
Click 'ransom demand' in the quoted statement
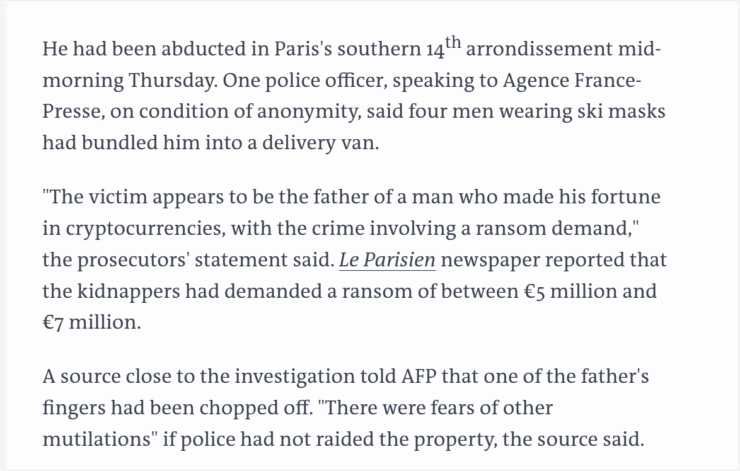click(553, 228)
